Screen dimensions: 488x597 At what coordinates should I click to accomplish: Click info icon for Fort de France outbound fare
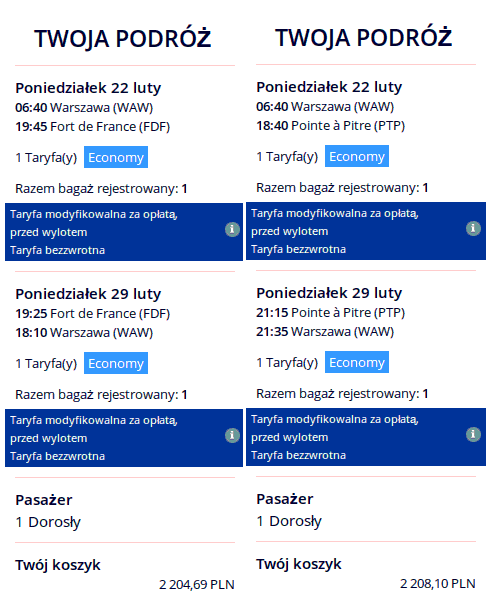(232, 230)
